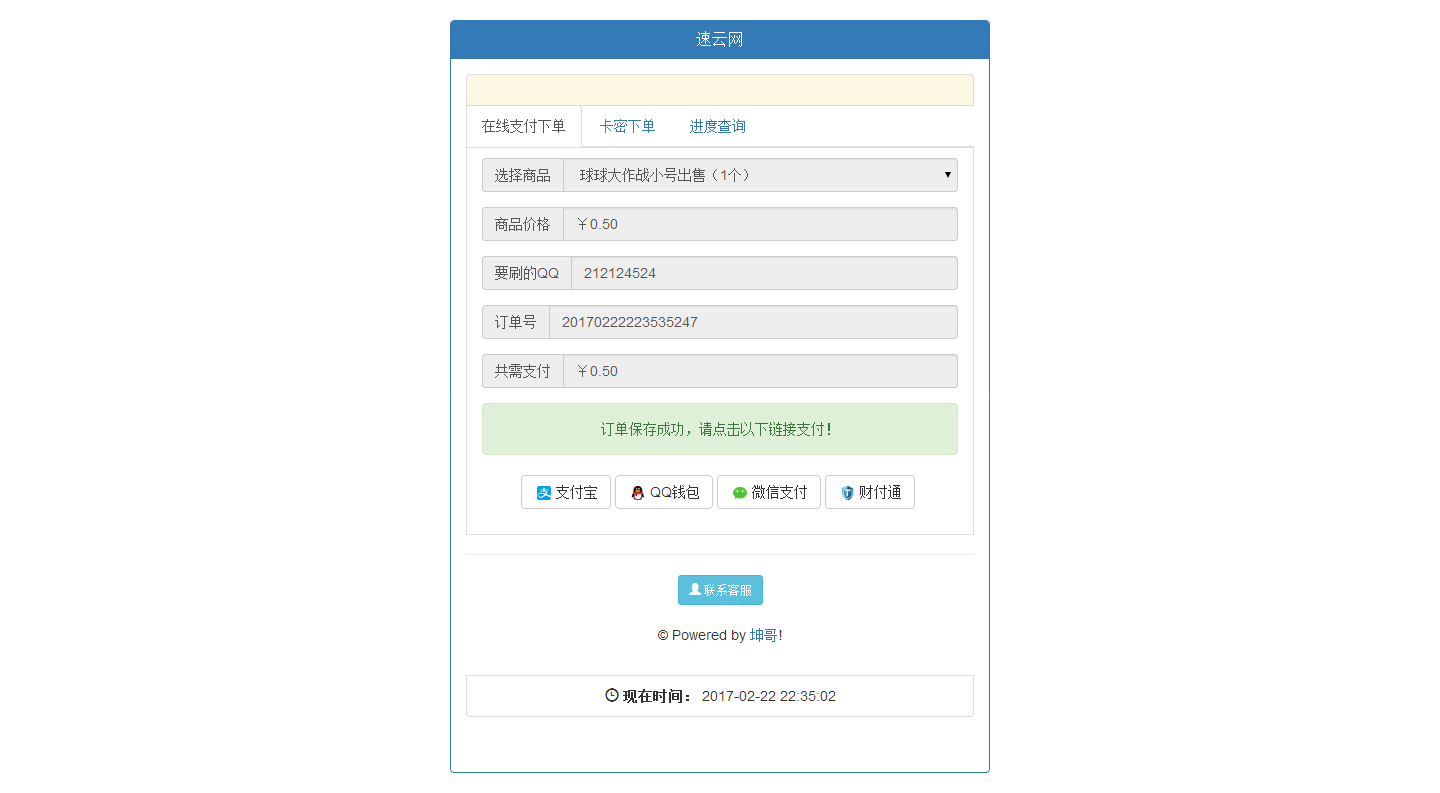Switch to the 卡密下单 tab
Screen dimensions: 1440x793
(627, 126)
